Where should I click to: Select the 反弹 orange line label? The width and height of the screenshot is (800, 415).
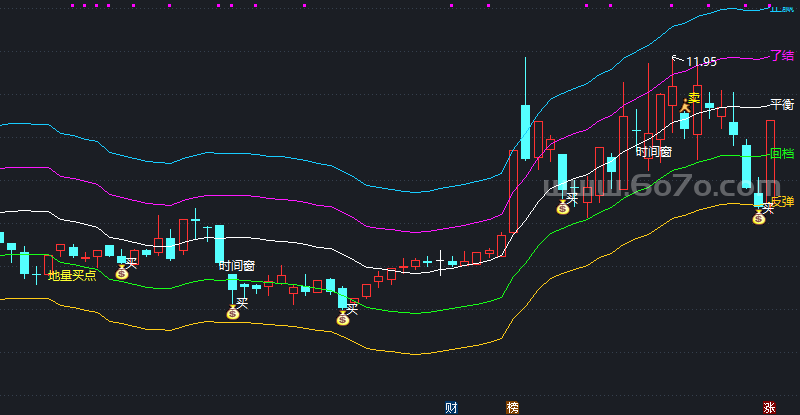point(781,203)
